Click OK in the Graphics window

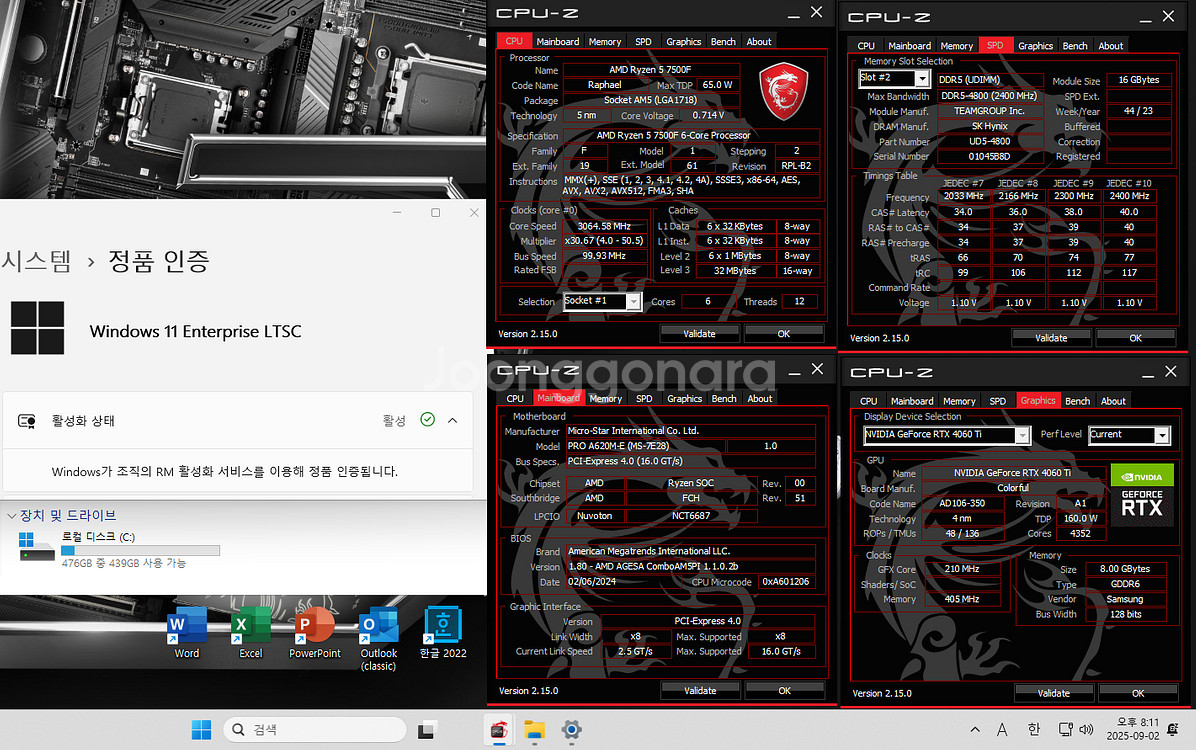[1138, 694]
